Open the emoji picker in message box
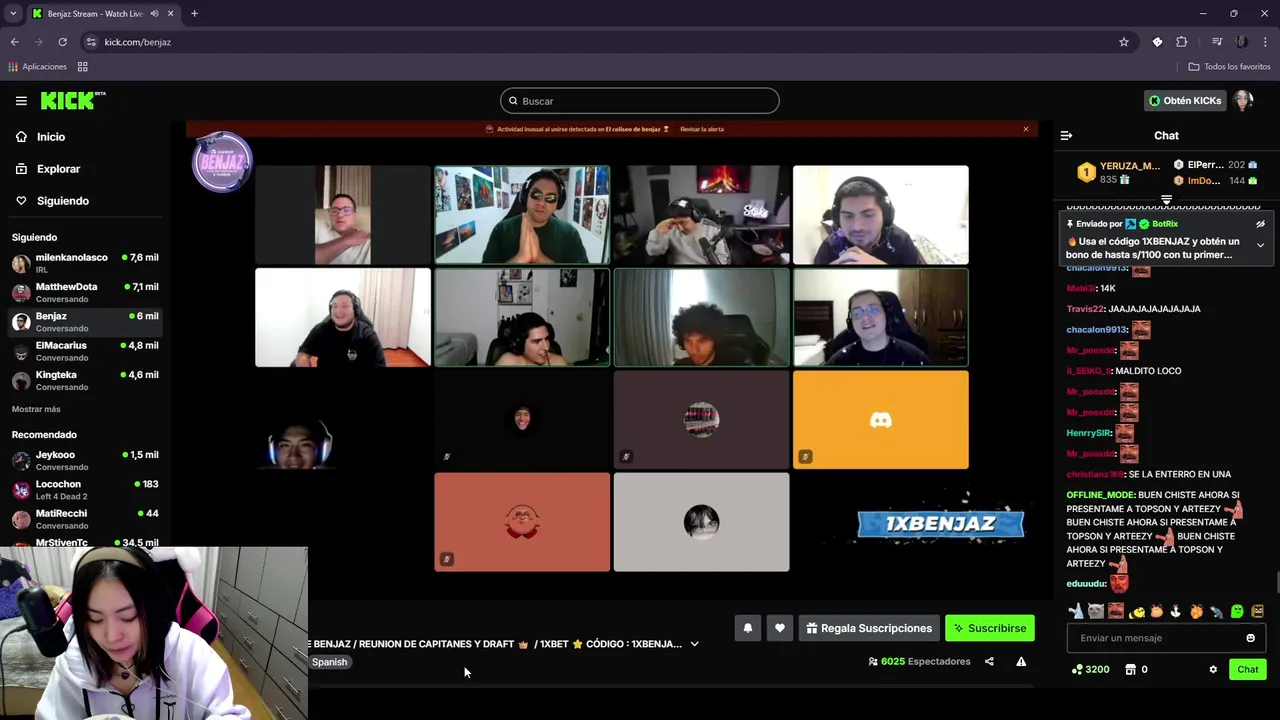Image resolution: width=1280 pixels, height=720 pixels. pos(1250,638)
